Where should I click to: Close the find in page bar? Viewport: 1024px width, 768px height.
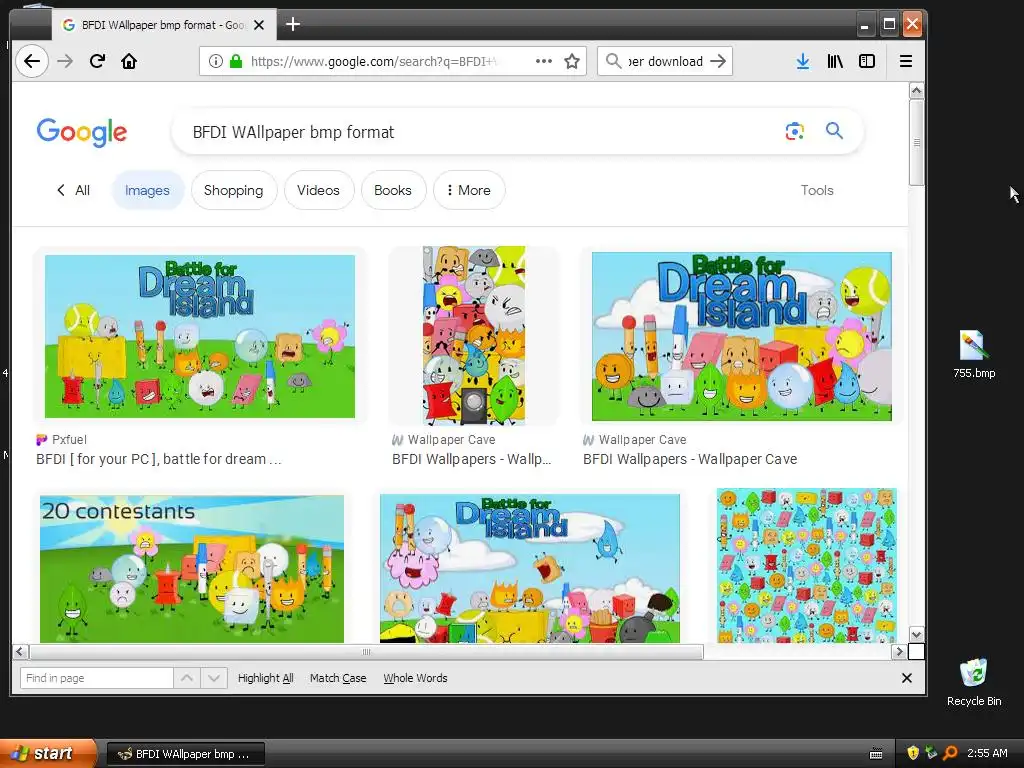pyautogui.click(x=906, y=678)
